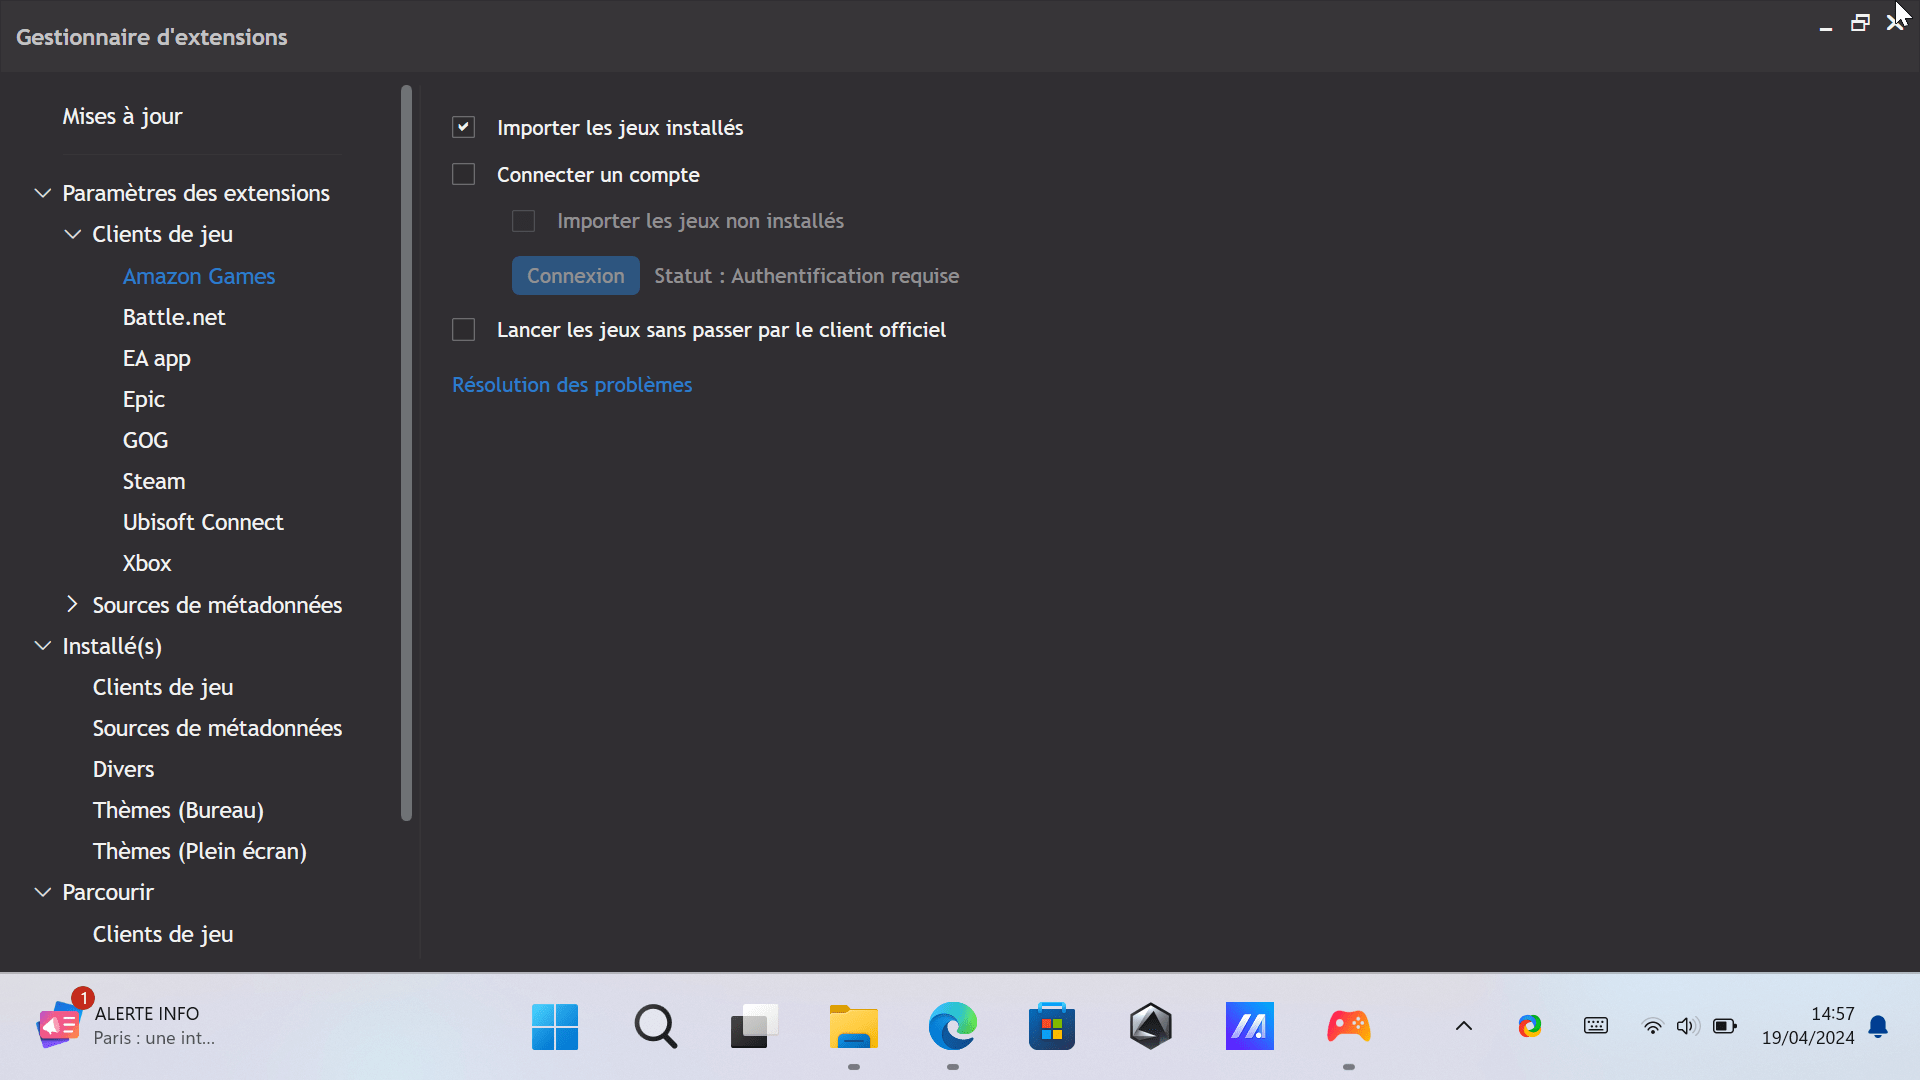Select Xbox extension settings

point(147,563)
